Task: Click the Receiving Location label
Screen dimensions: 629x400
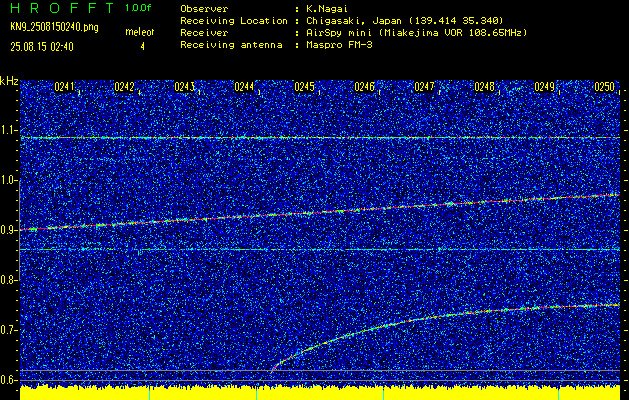Action: click(x=234, y=20)
